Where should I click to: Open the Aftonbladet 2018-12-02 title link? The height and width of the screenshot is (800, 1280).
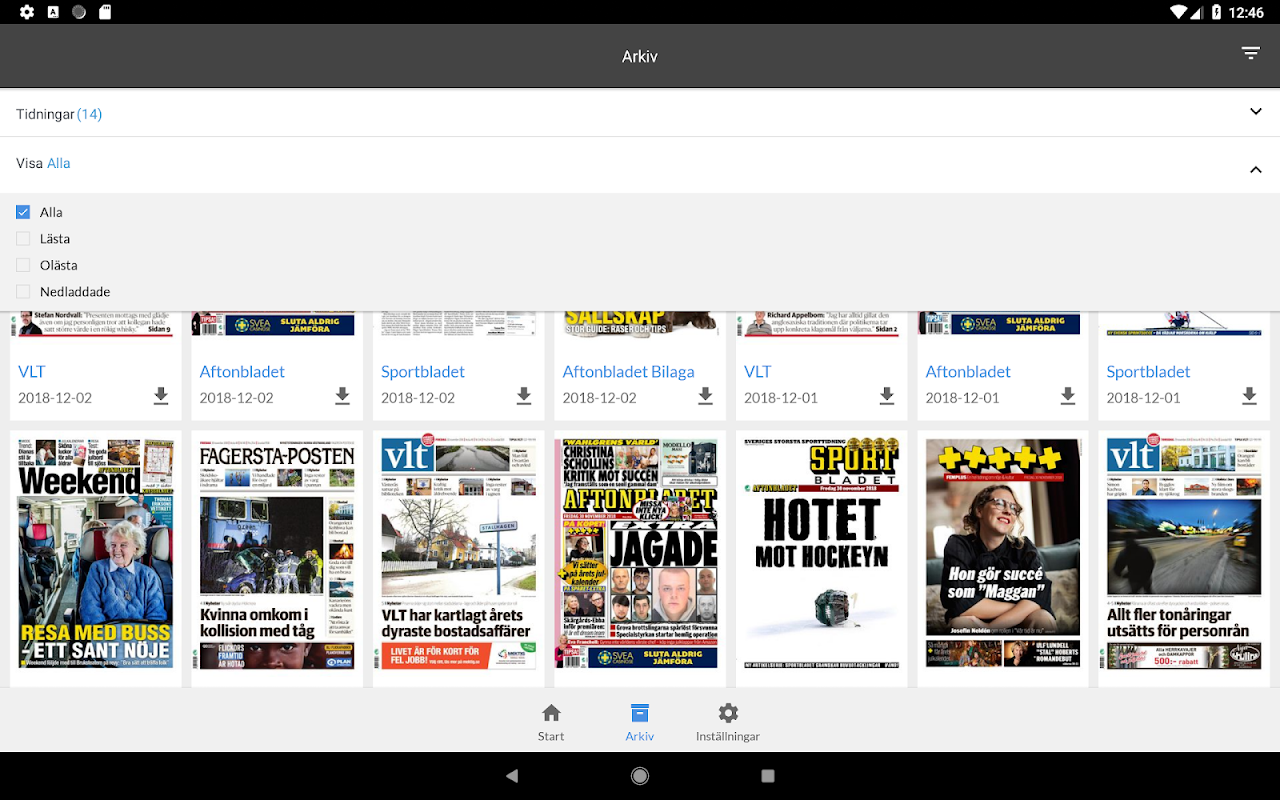(242, 371)
